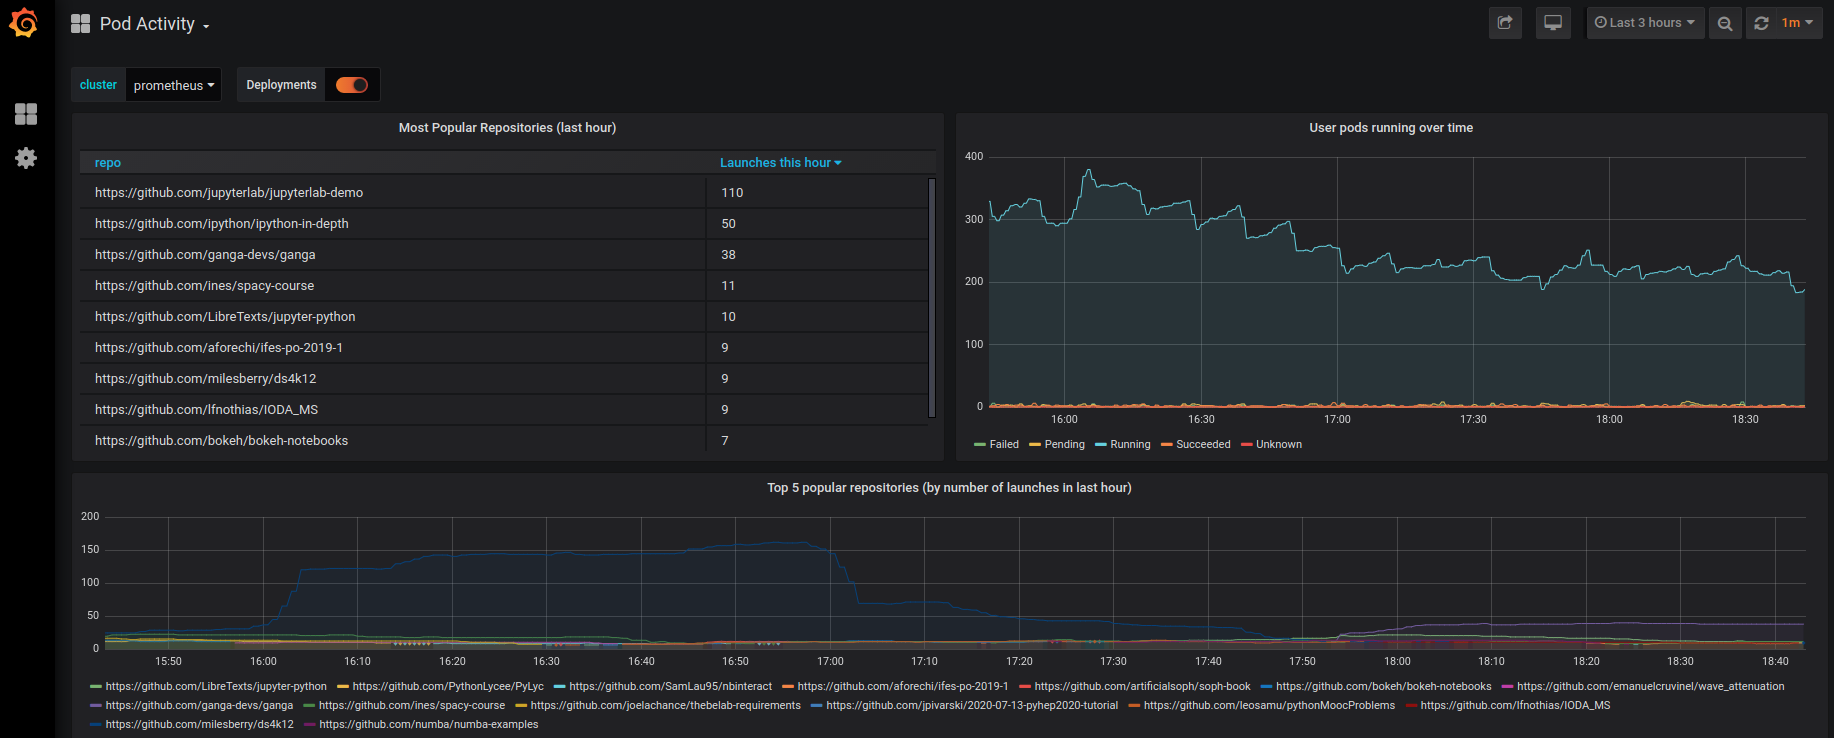Click the aforechi/ifes-po-2019-1 table row
1834x738 pixels.
click(504, 348)
